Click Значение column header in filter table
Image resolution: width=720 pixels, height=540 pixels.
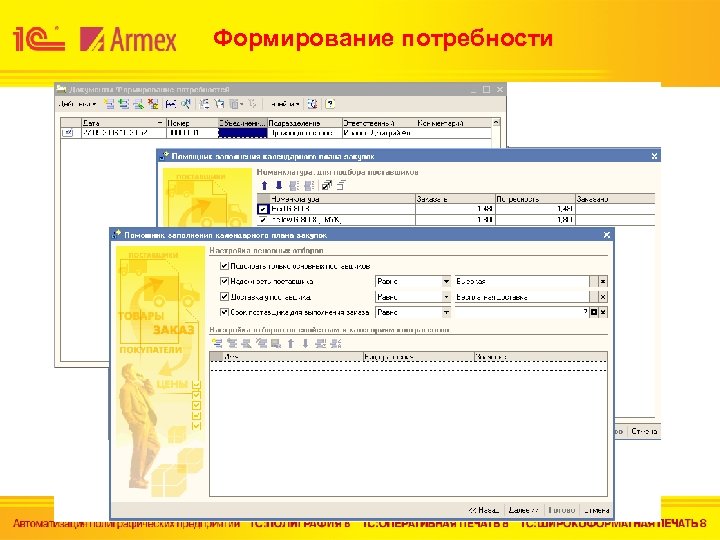point(540,356)
